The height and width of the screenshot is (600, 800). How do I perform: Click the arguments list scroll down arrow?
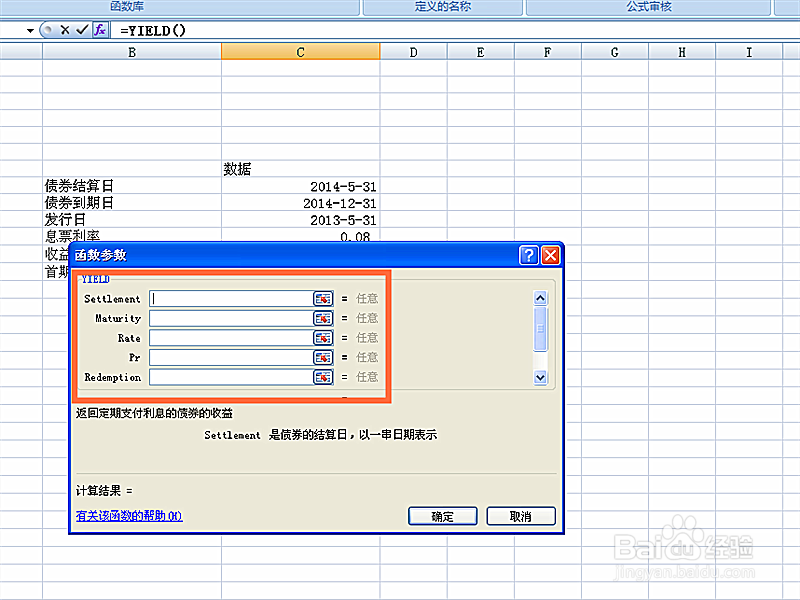(540, 378)
